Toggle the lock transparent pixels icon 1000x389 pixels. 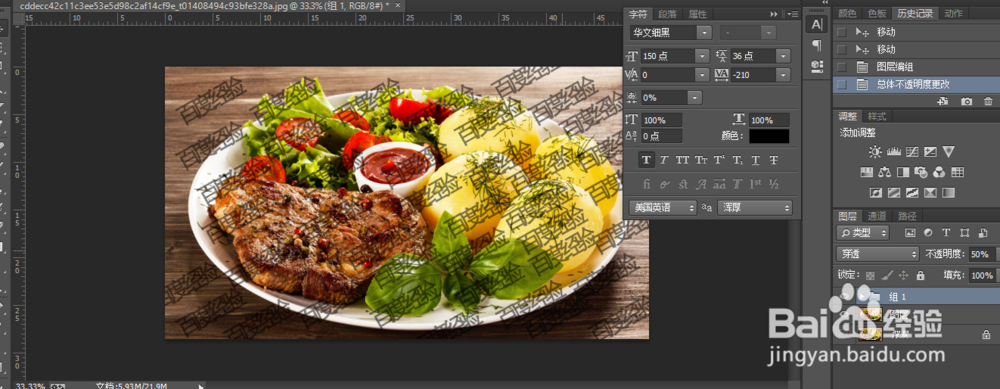click(870, 275)
